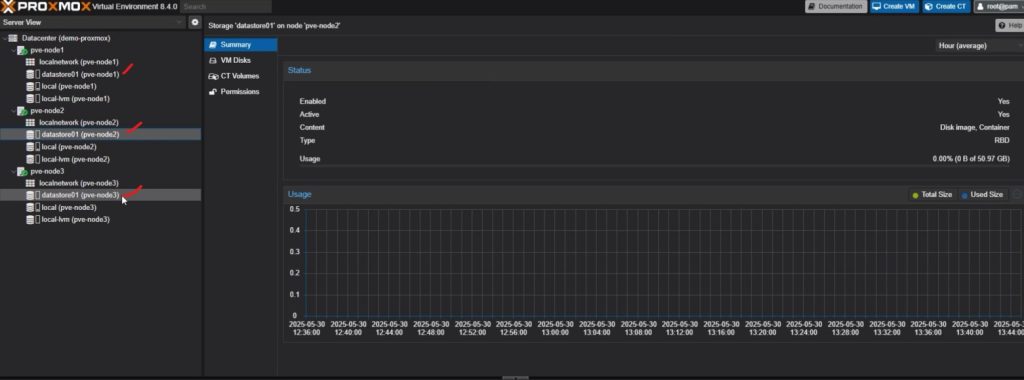The width and height of the screenshot is (1024, 380).
Task: Click the local (pve-node2) storage icon
Action: pos(30,147)
